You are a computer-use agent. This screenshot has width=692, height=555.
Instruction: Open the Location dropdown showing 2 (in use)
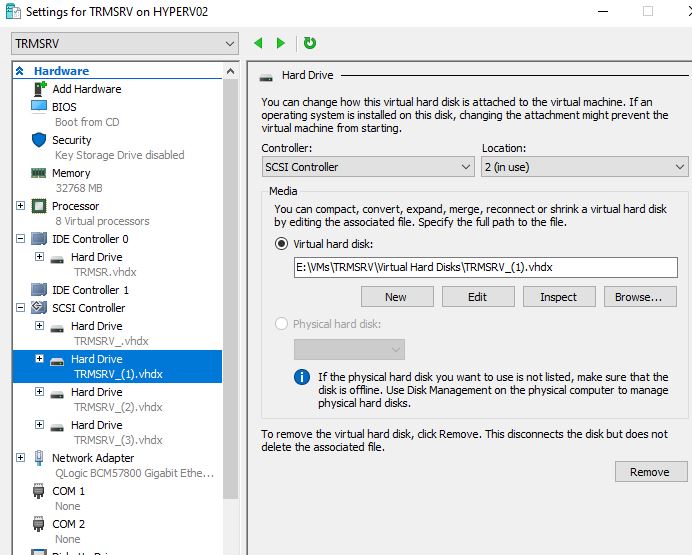tap(584, 167)
